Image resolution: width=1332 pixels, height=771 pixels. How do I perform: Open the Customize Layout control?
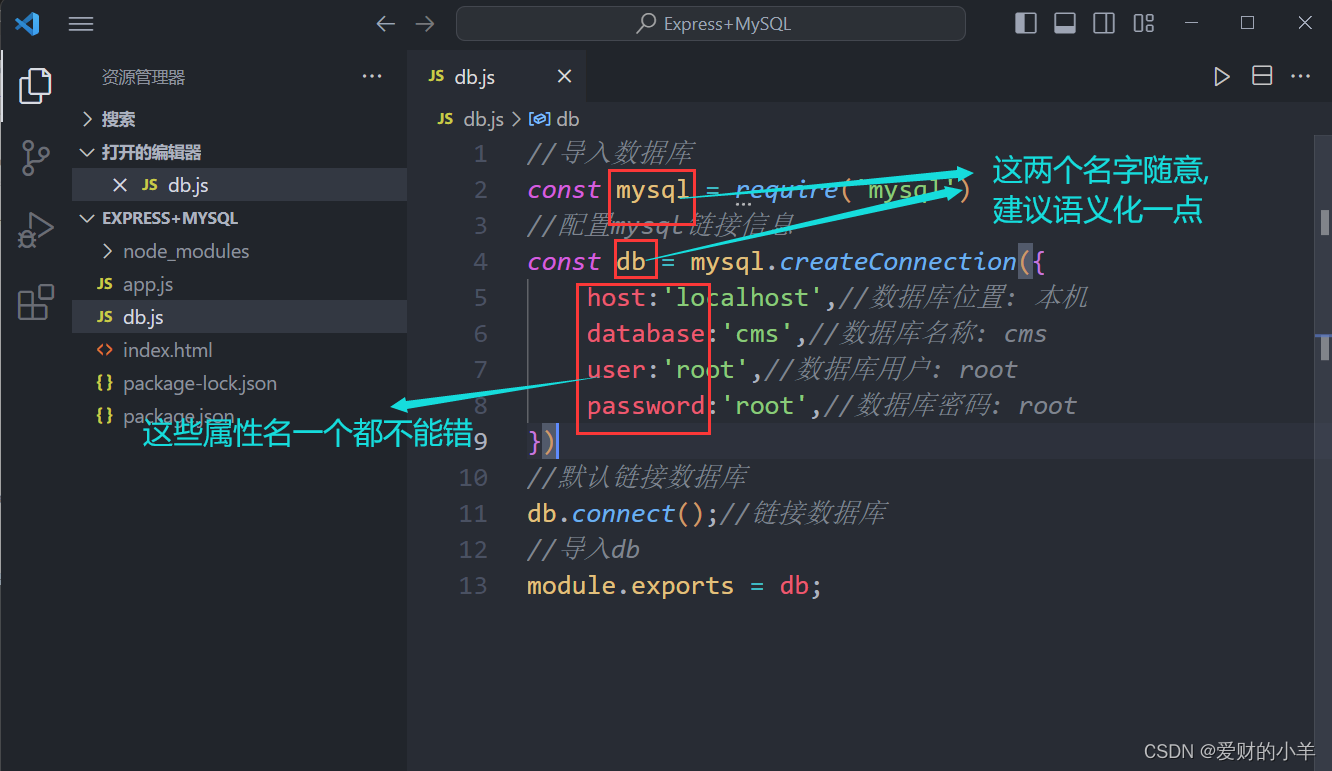pos(1143,22)
